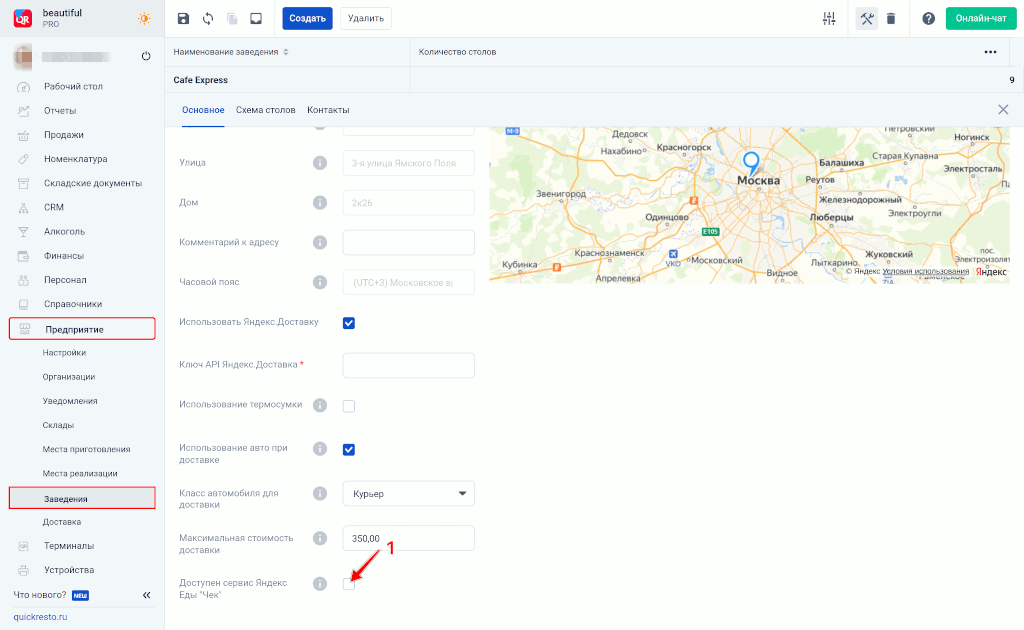Click the refresh icon in the toolbar
Image resolution: width=1024 pixels, height=630 pixels.
point(208,18)
